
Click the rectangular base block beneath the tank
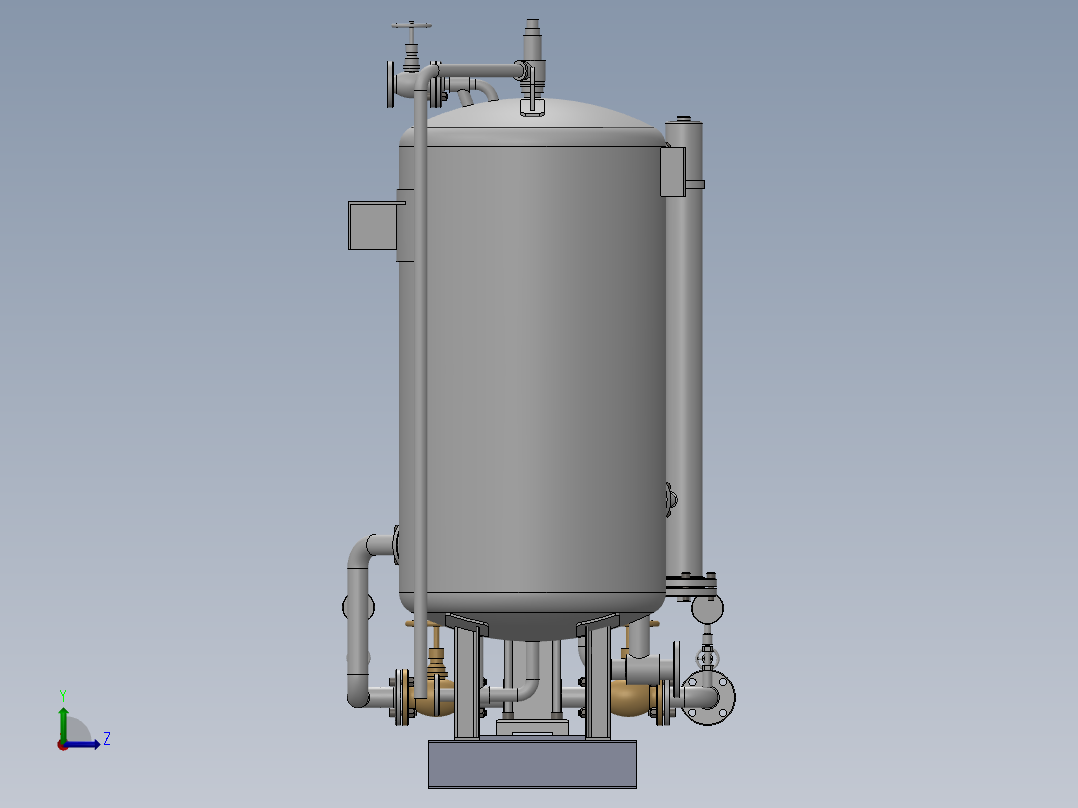click(x=532, y=764)
